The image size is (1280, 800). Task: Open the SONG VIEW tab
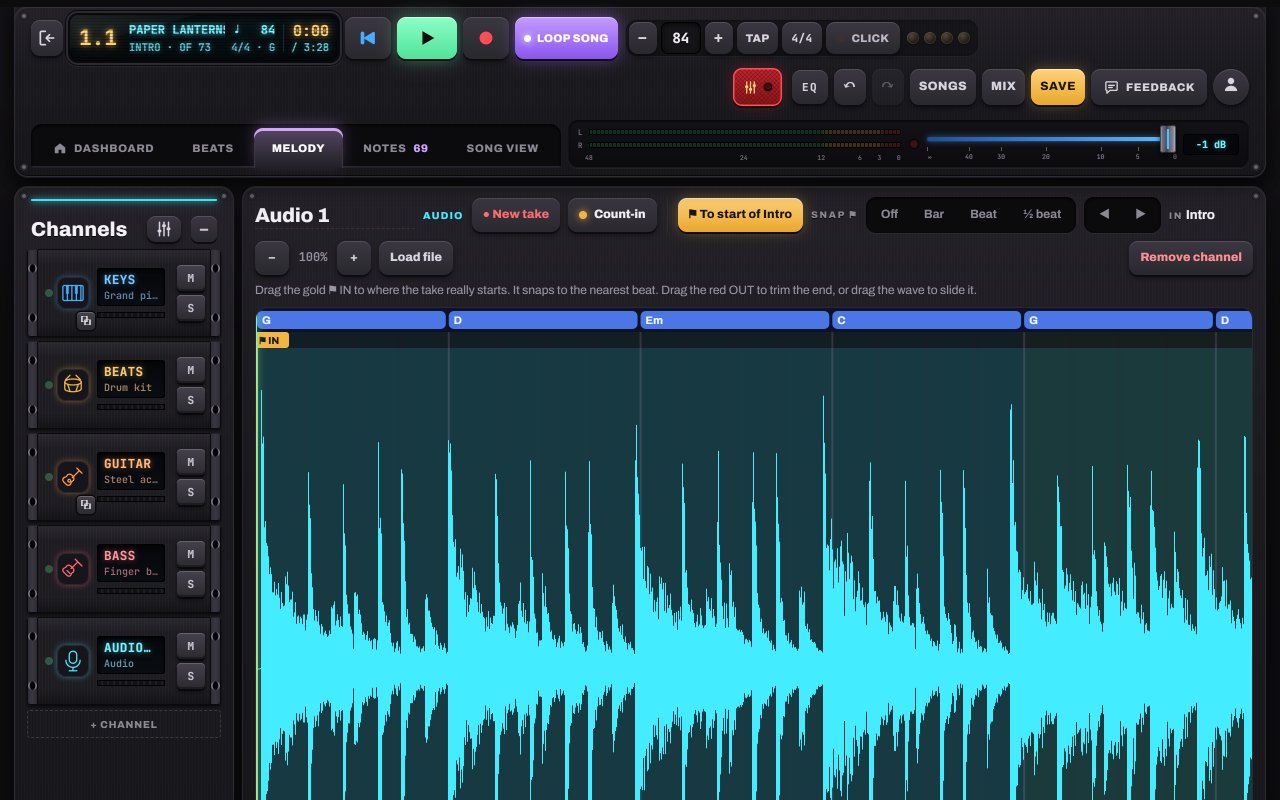[x=502, y=148]
